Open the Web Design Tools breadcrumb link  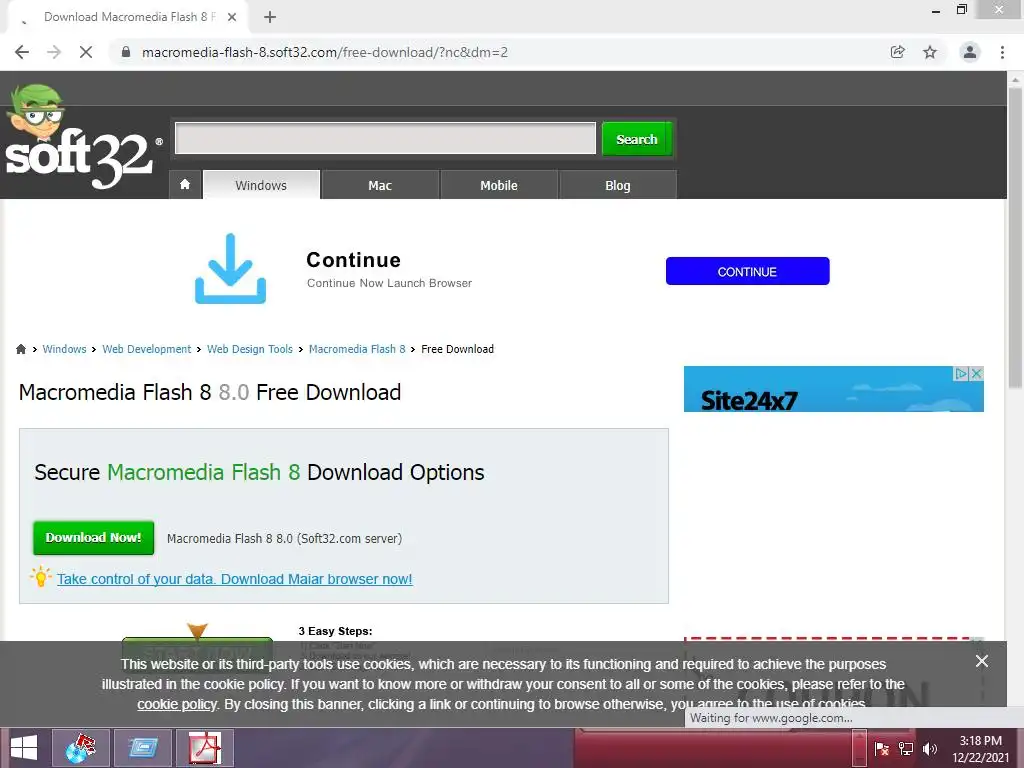click(249, 349)
